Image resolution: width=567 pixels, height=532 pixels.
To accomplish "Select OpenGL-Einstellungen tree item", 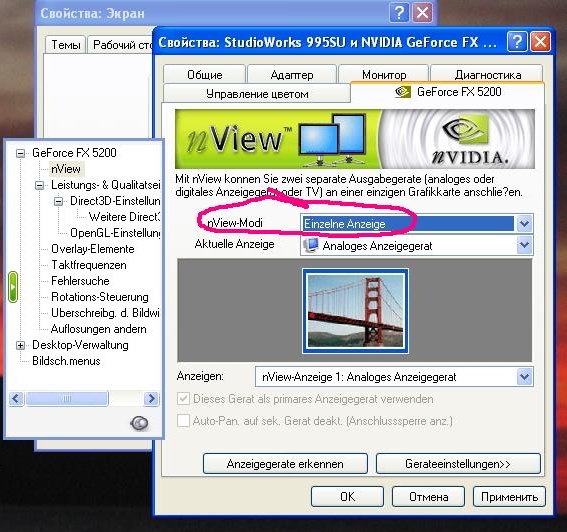I will pos(115,233).
